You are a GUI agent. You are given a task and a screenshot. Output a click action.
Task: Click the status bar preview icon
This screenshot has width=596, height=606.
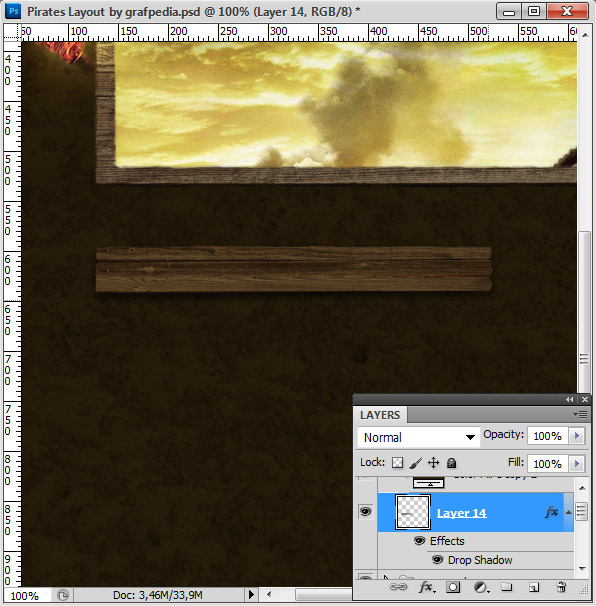[63, 595]
